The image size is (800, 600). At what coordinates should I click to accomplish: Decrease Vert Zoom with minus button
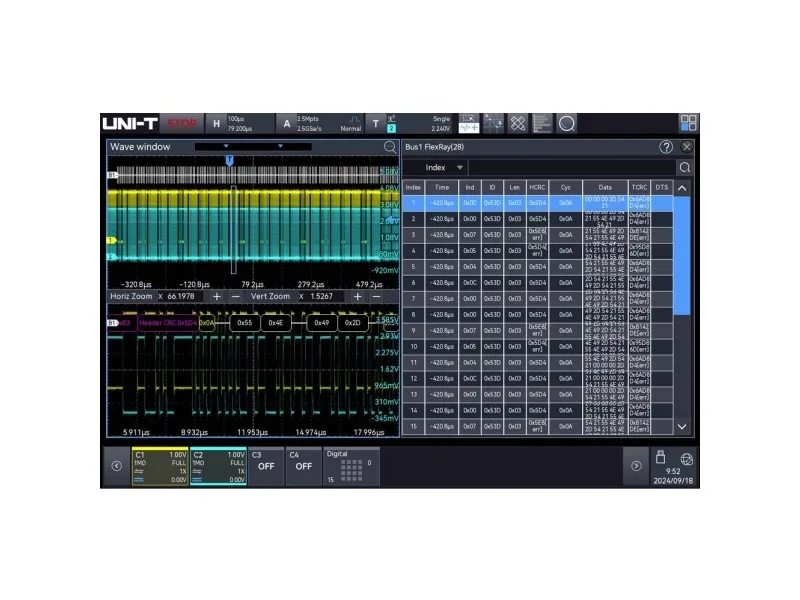pos(377,296)
